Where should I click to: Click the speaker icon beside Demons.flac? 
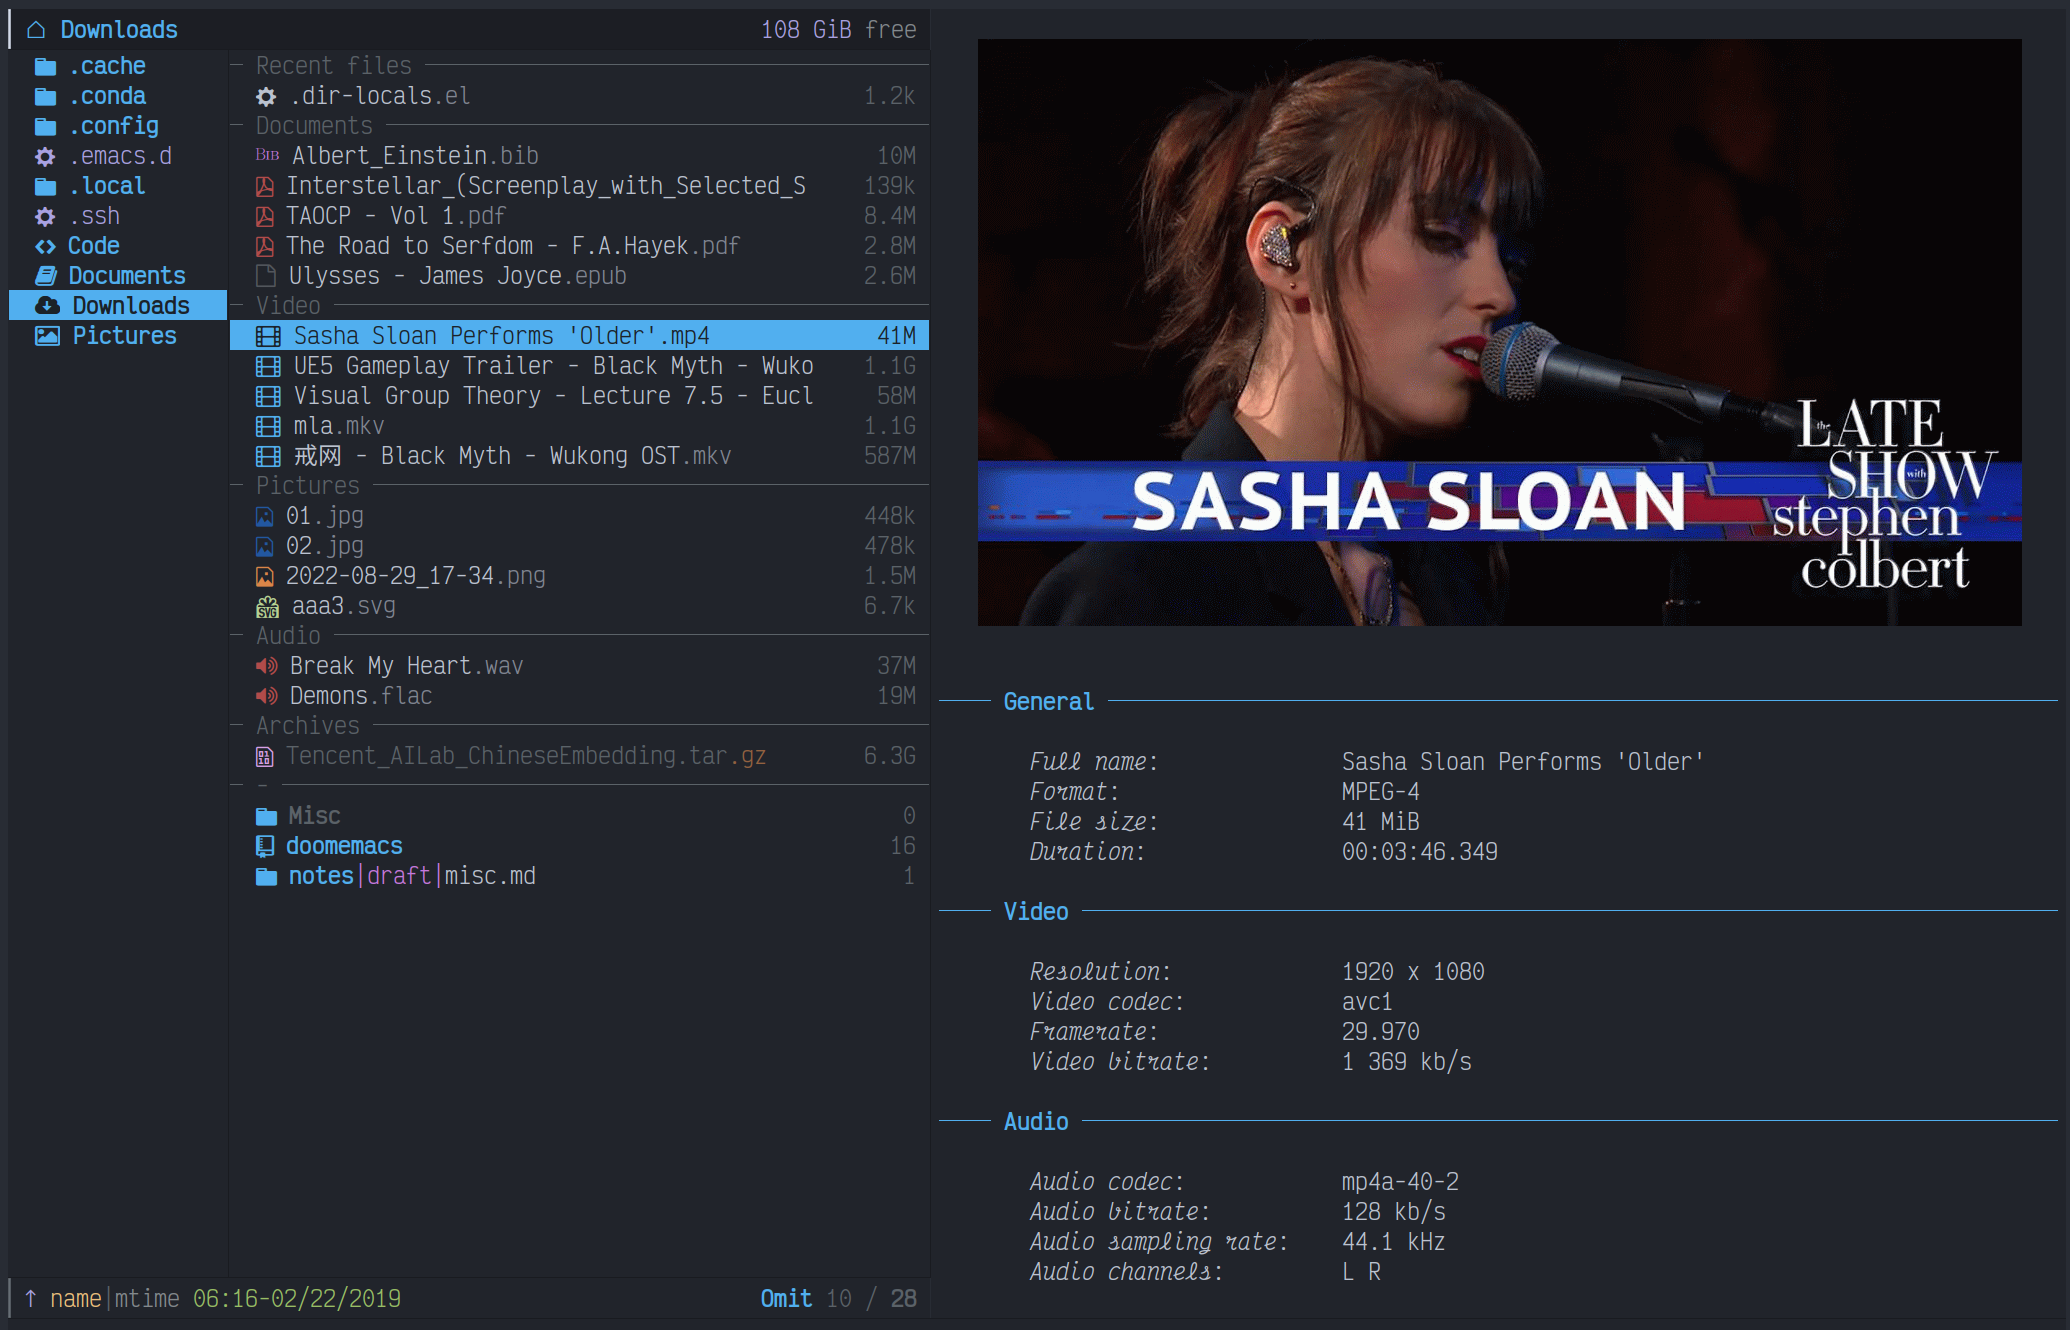(266, 696)
